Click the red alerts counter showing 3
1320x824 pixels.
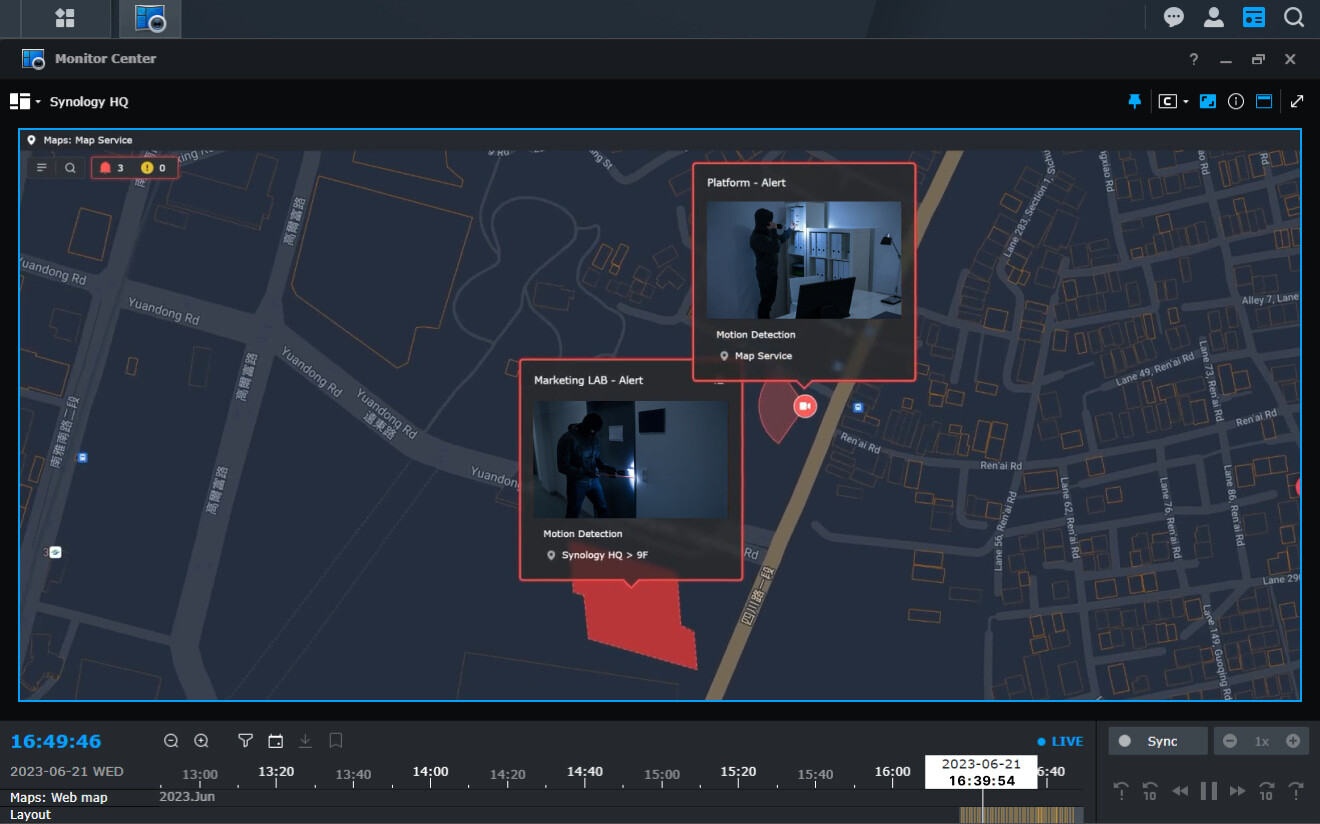(113, 167)
